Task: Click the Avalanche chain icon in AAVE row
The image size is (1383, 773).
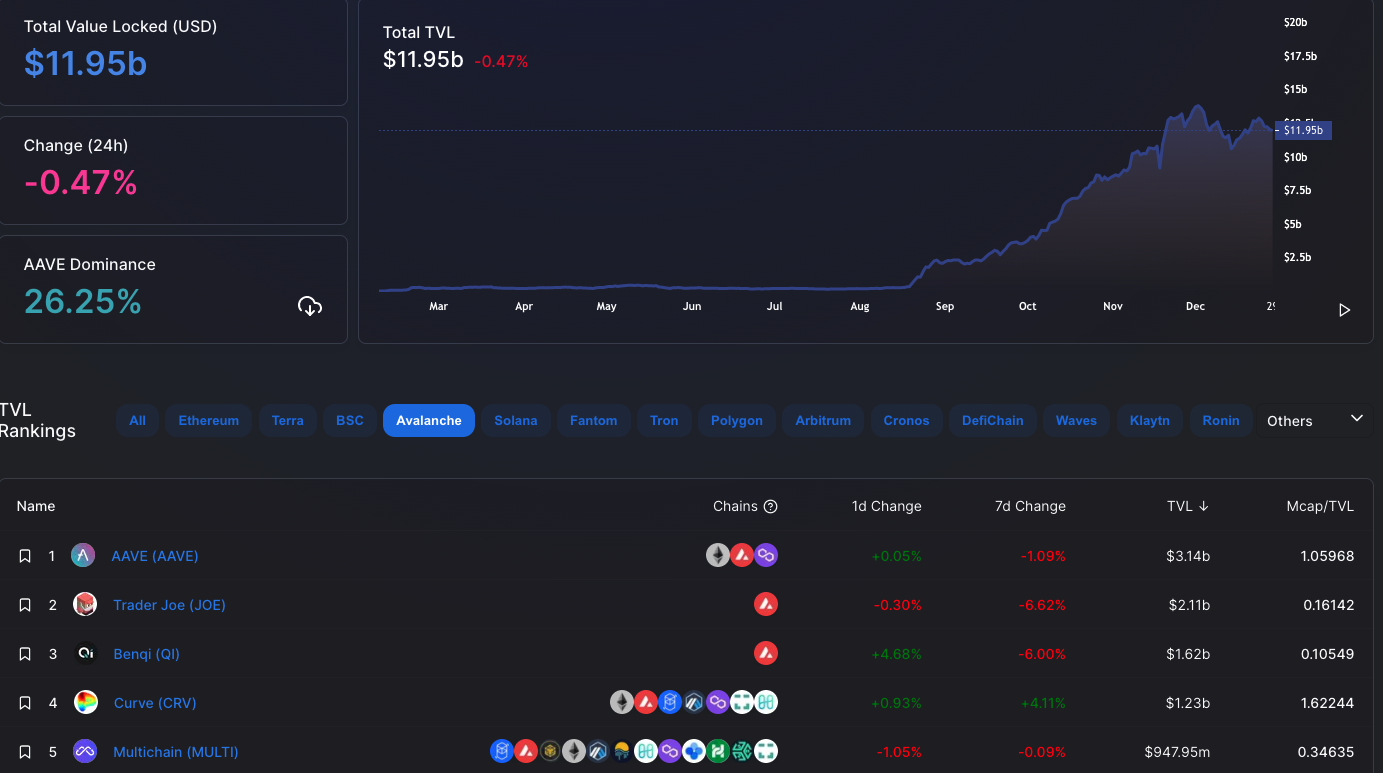Action: click(x=742, y=555)
